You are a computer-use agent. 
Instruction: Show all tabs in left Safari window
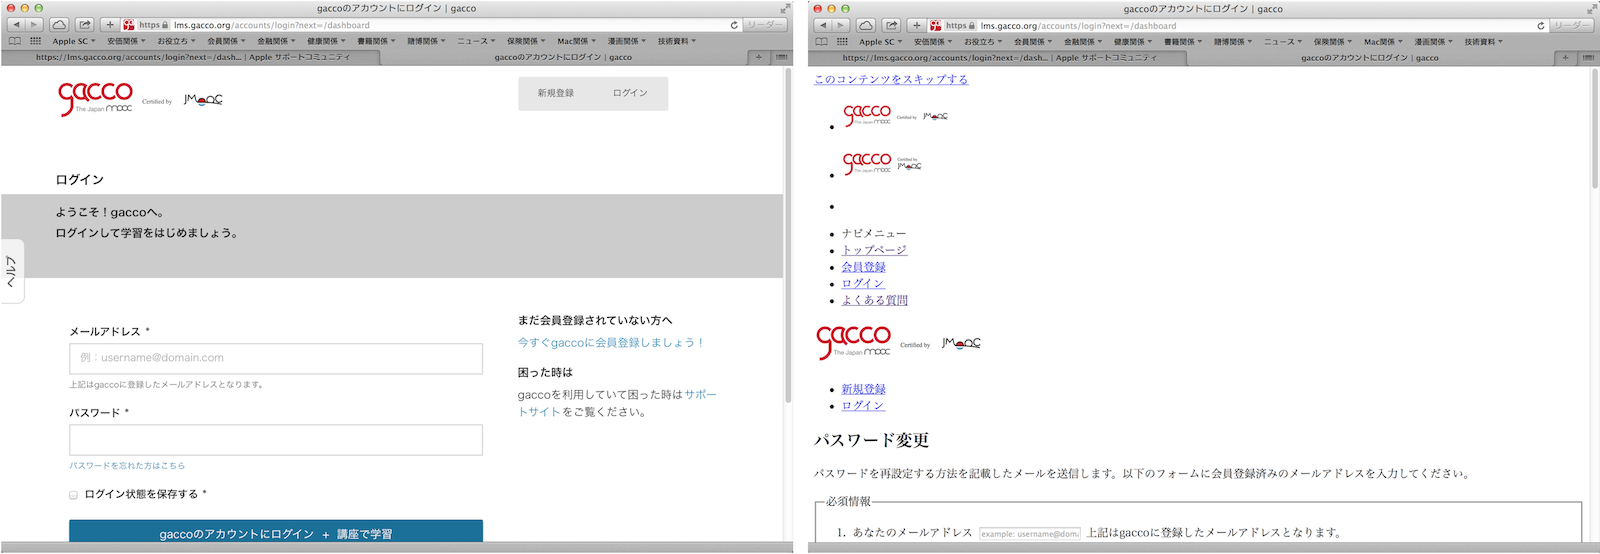click(781, 57)
